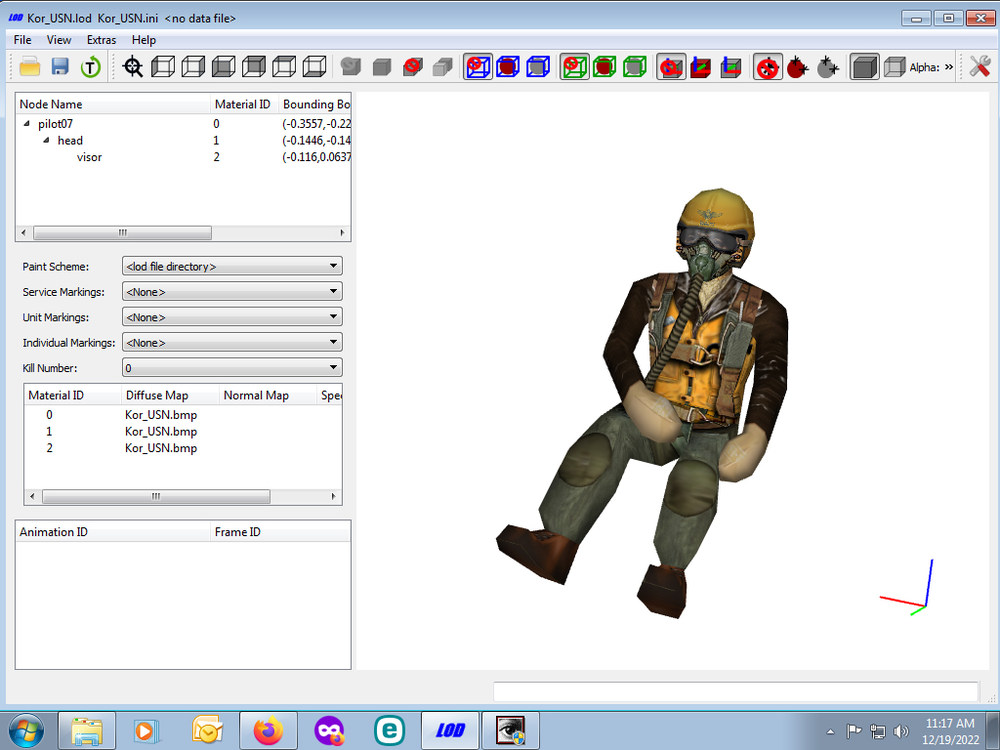Select material row 0 Kor_USN.bmp

(x=184, y=415)
